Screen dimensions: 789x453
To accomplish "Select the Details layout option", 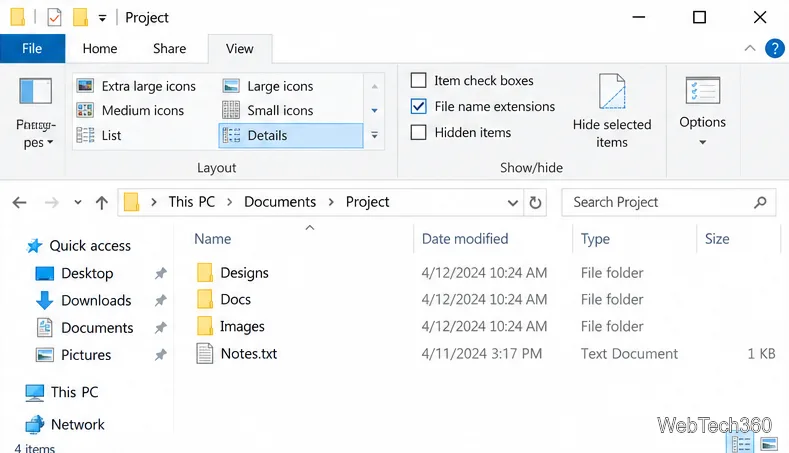I will 291,135.
